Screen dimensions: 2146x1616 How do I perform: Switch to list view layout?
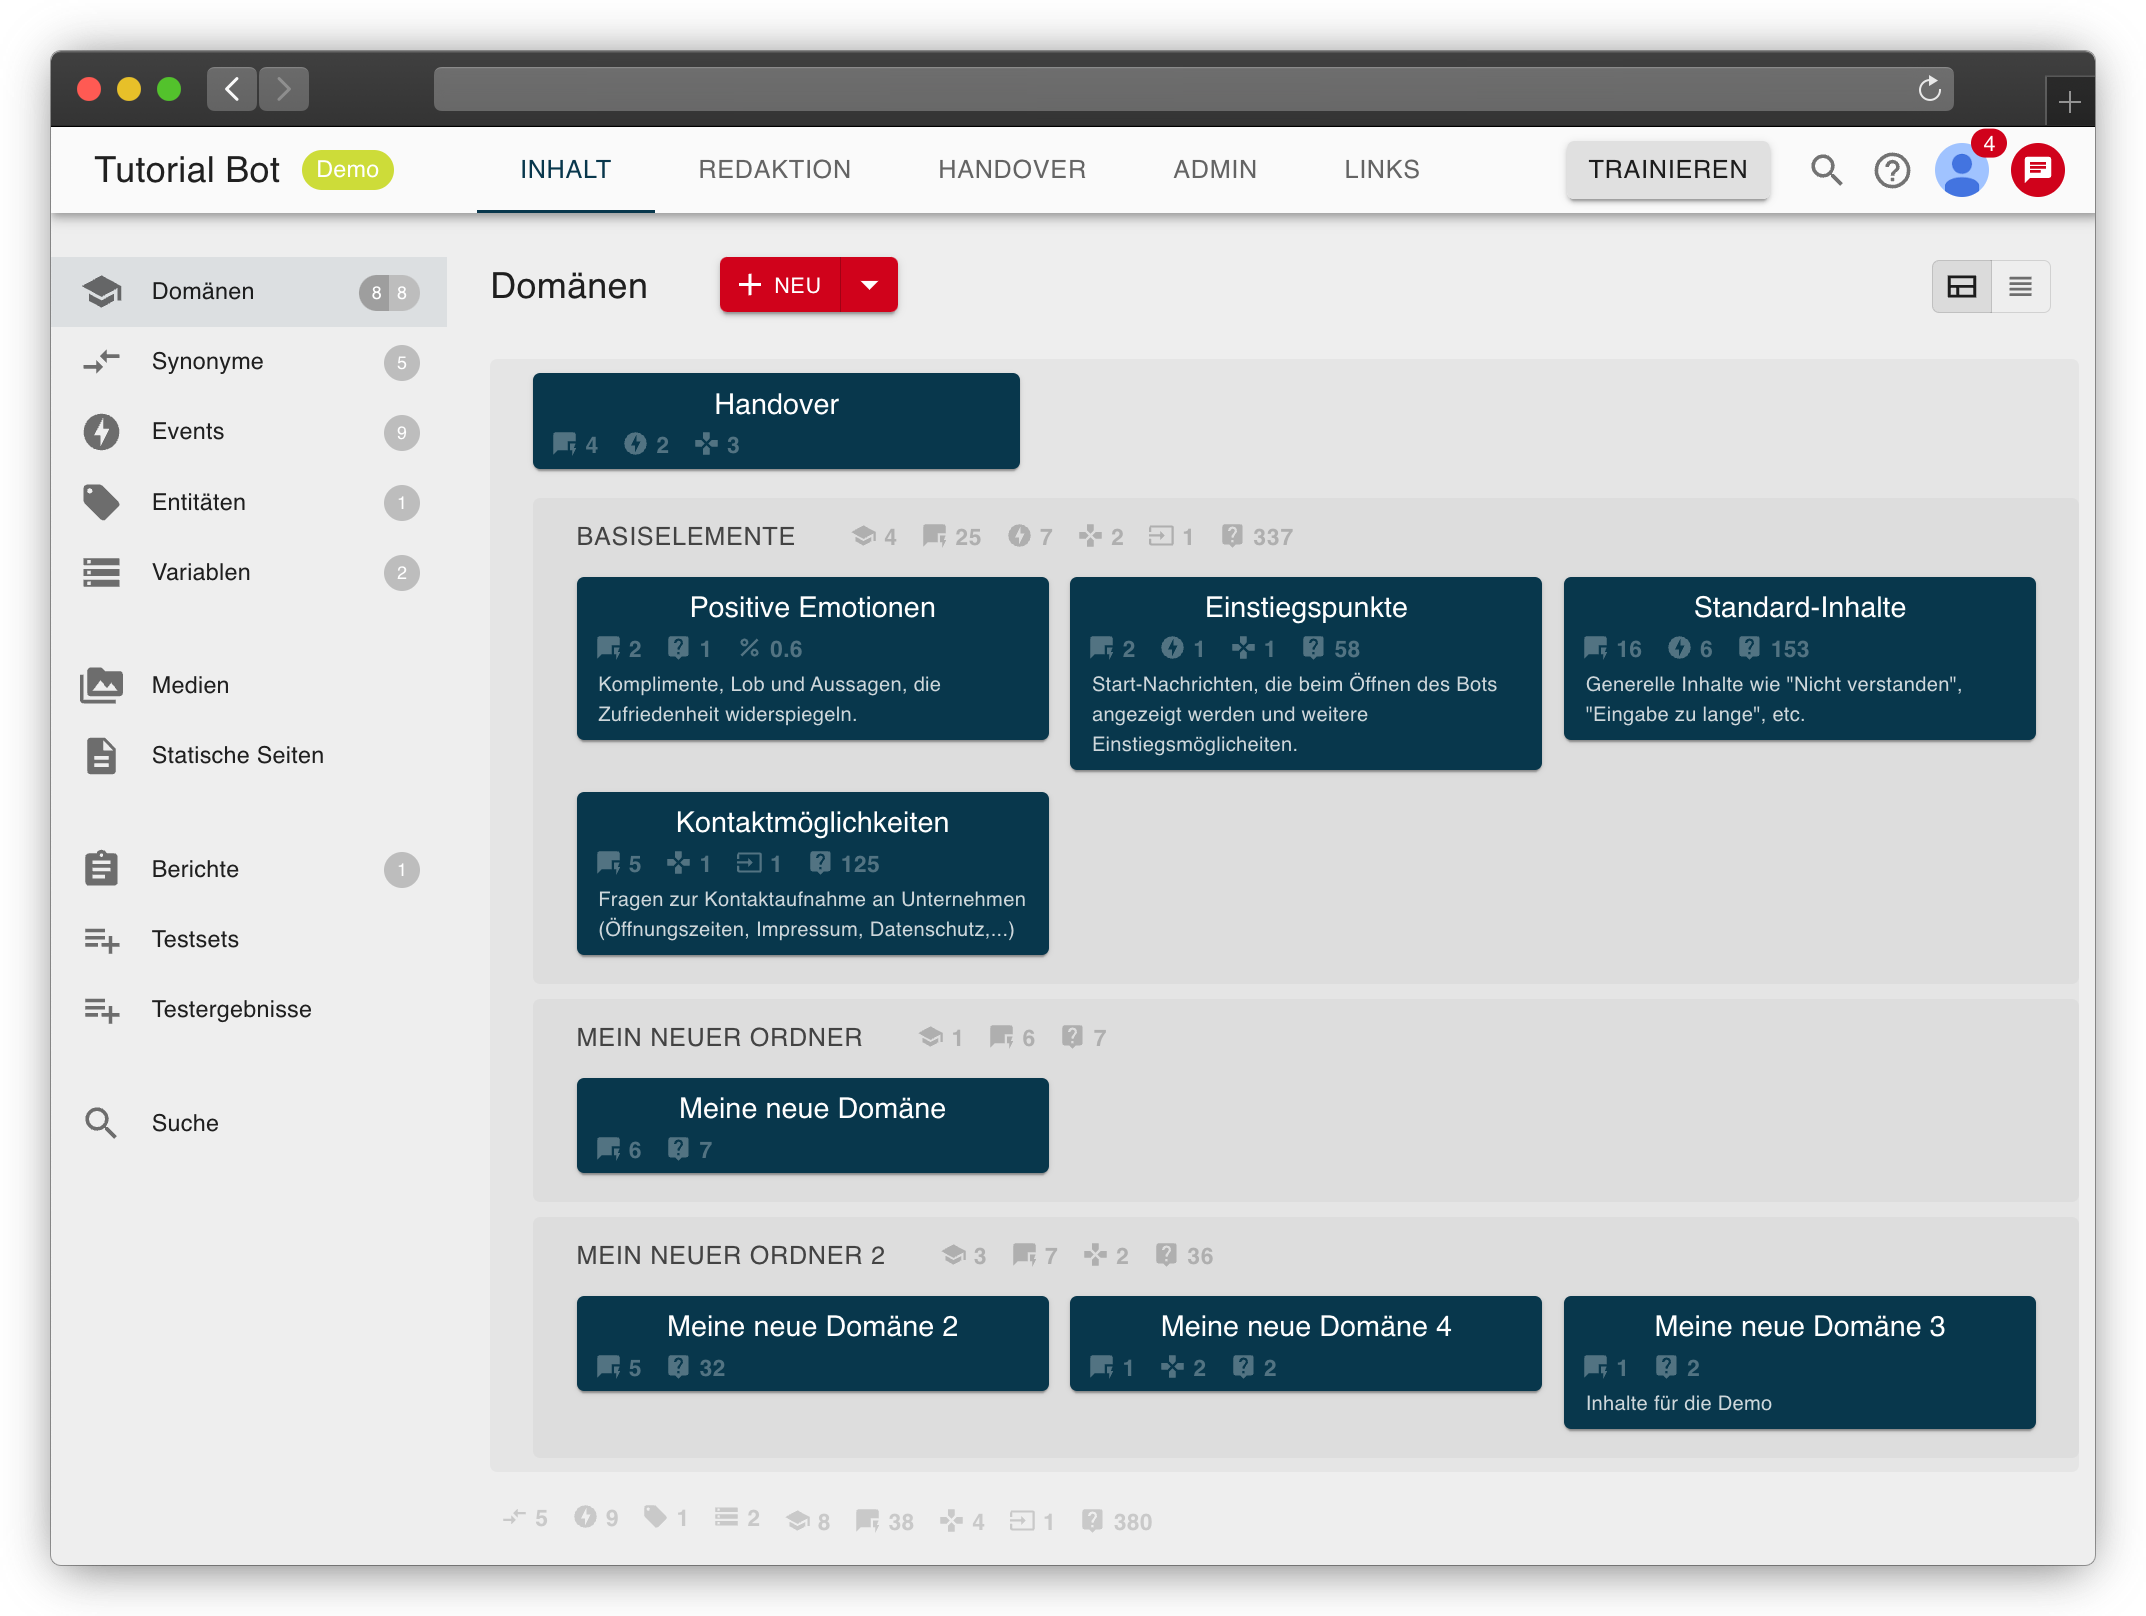click(2020, 287)
